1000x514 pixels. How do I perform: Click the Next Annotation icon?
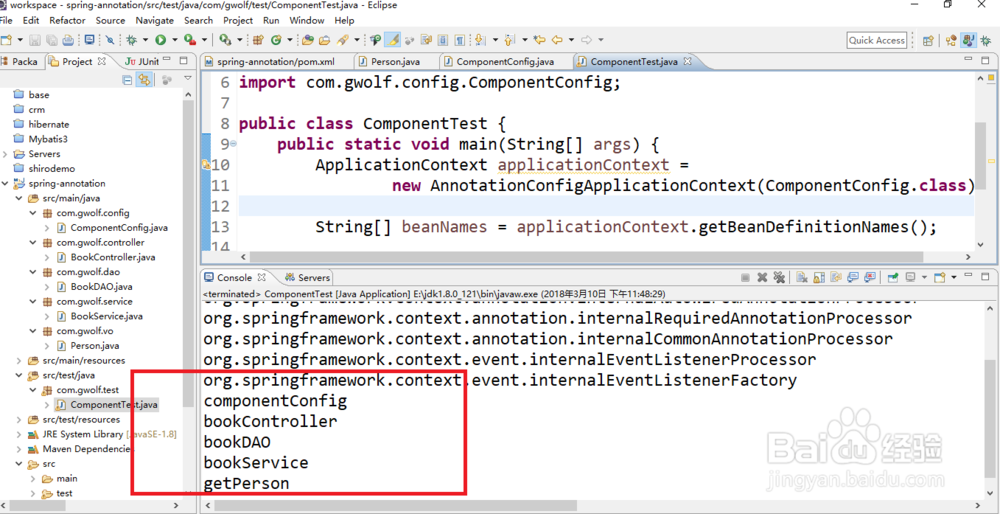[x=479, y=40]
